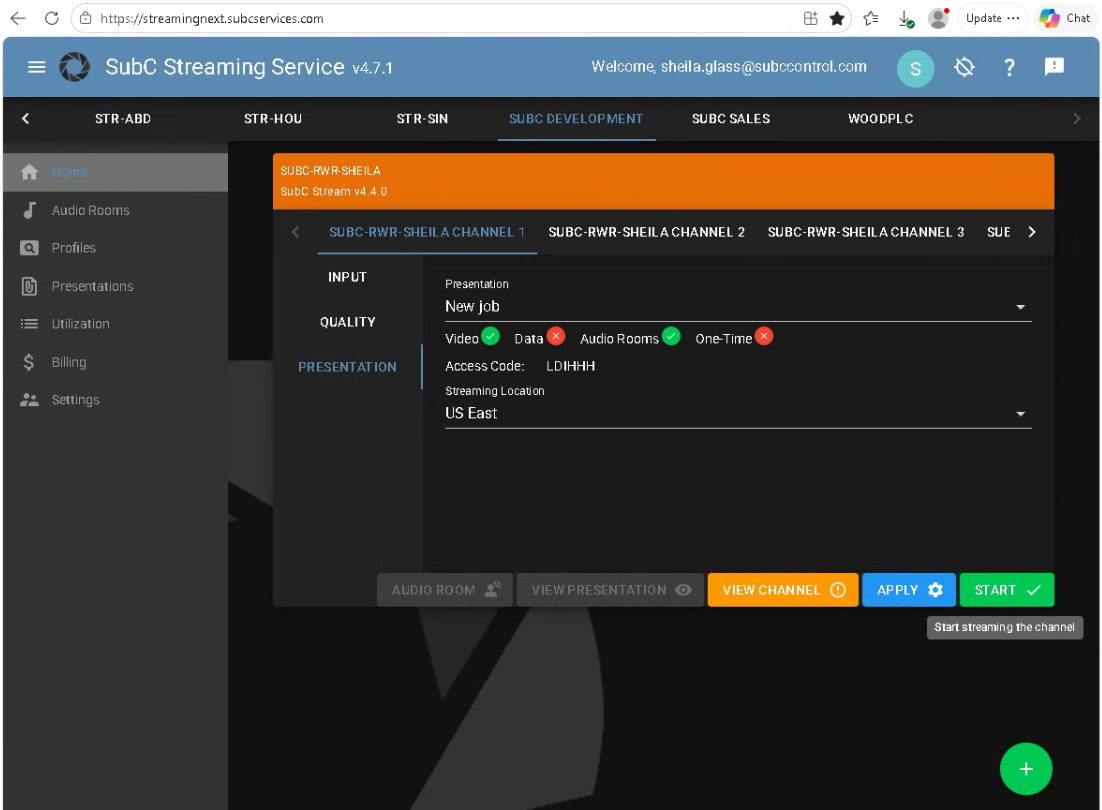The height and width of the screenshot is (810, 1102).
Task: Open browser favorites list icon
Action: pyautogui.click(x=871, y=18)
